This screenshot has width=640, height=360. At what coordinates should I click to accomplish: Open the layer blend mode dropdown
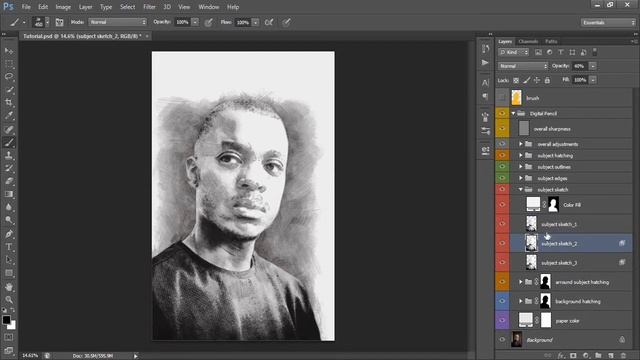coord(523,66)
